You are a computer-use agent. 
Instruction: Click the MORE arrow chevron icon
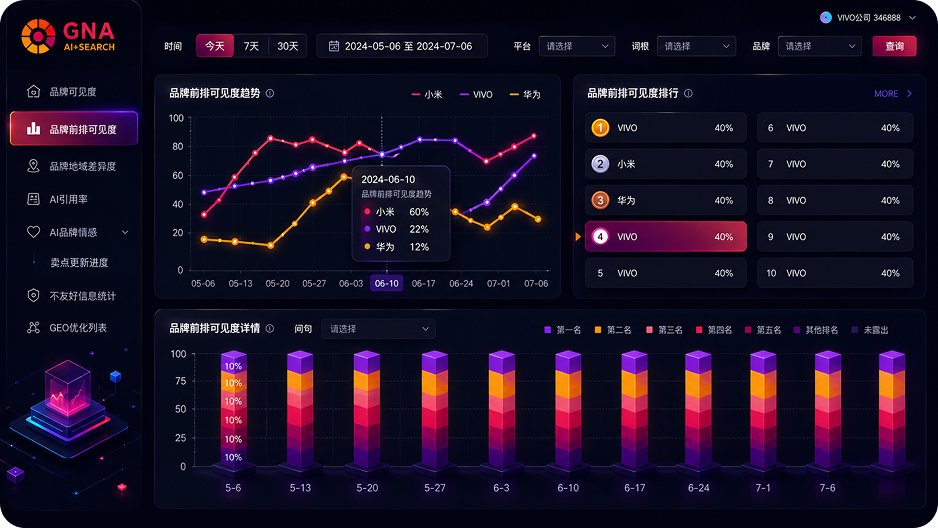click(x=909, y=93)
